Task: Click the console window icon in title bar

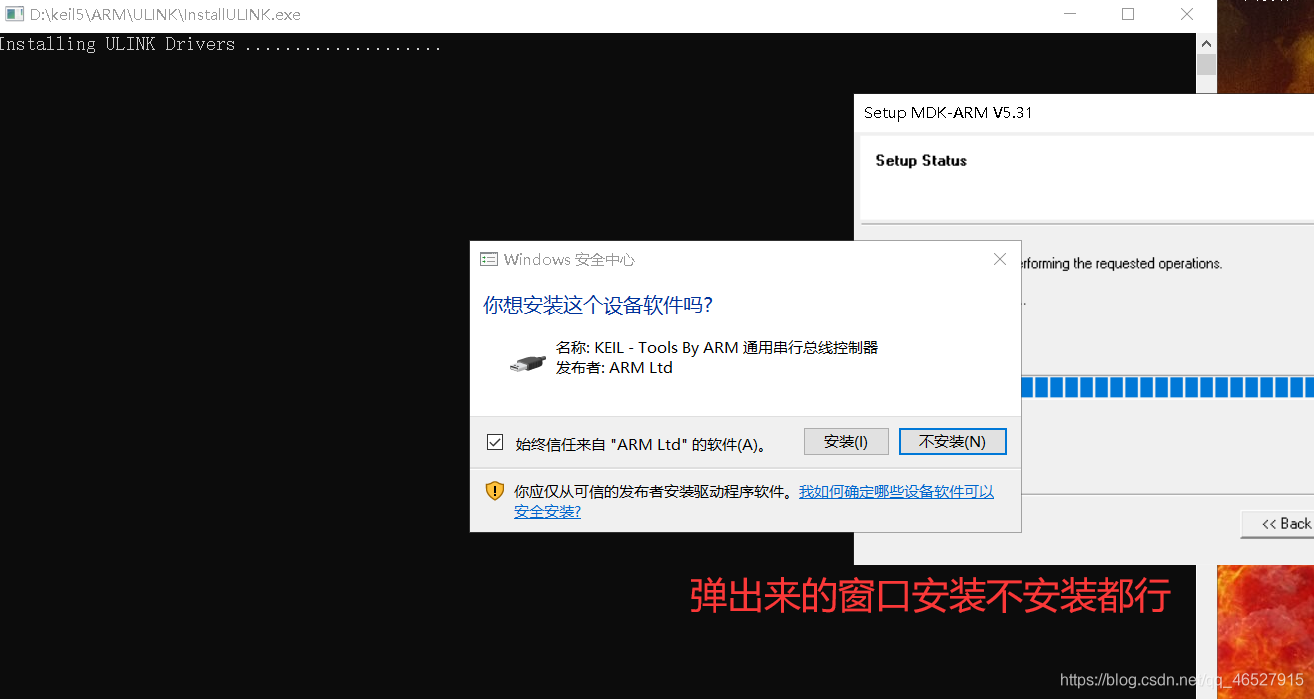Action: [14, 14]
